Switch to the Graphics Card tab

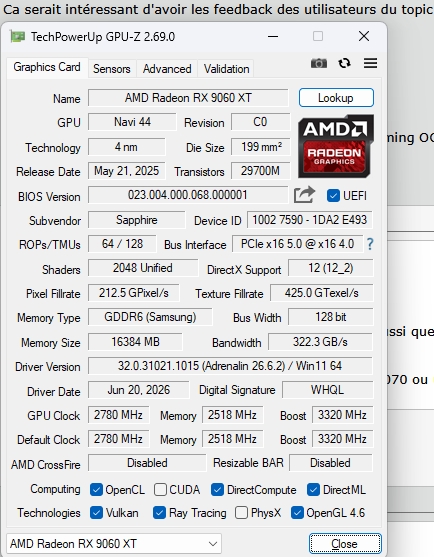pos(47,67)
